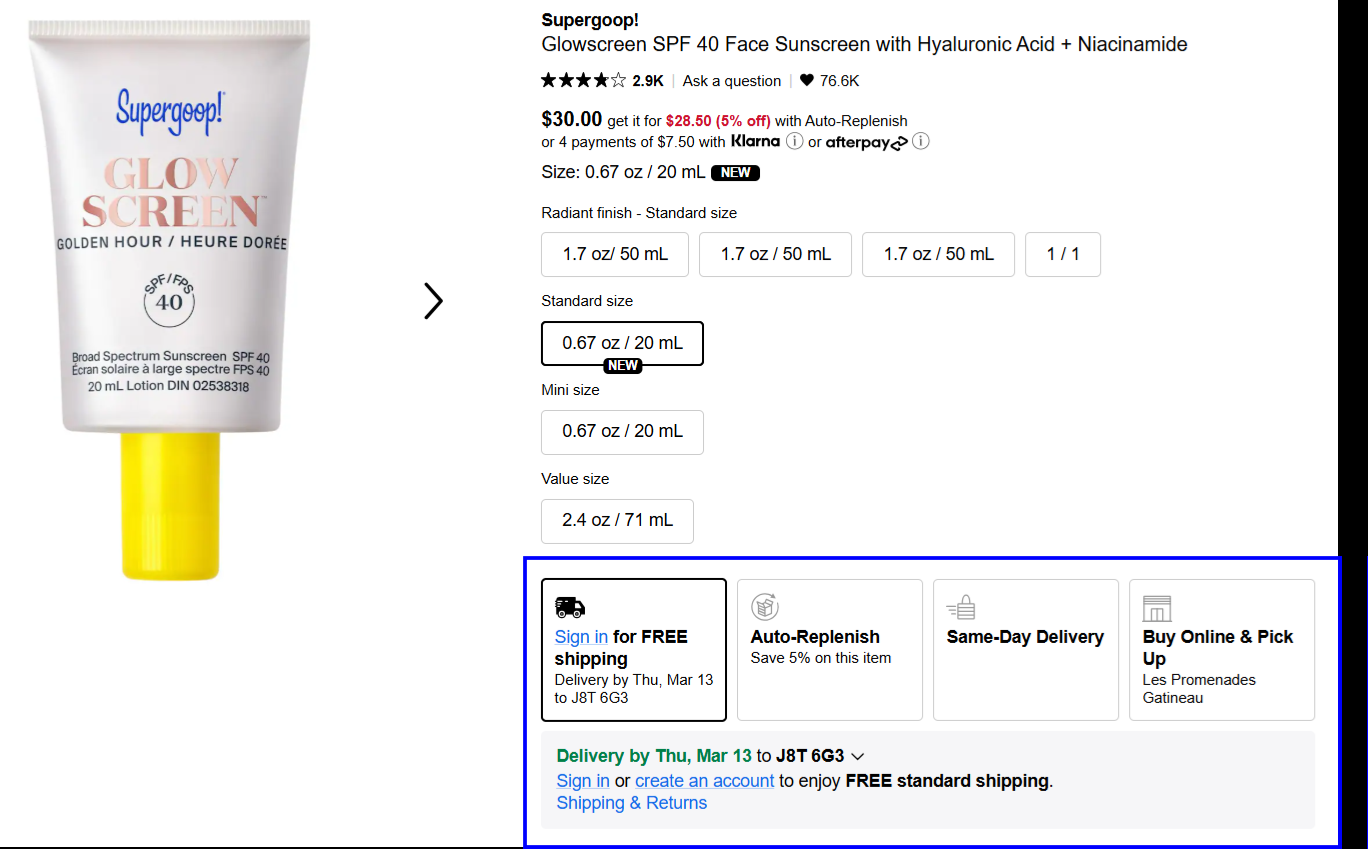The height and width of the screenshot is (849, 1368).
Task: Click Sign in beside "for FREE shipping"
Action: (x=581, y=637)
